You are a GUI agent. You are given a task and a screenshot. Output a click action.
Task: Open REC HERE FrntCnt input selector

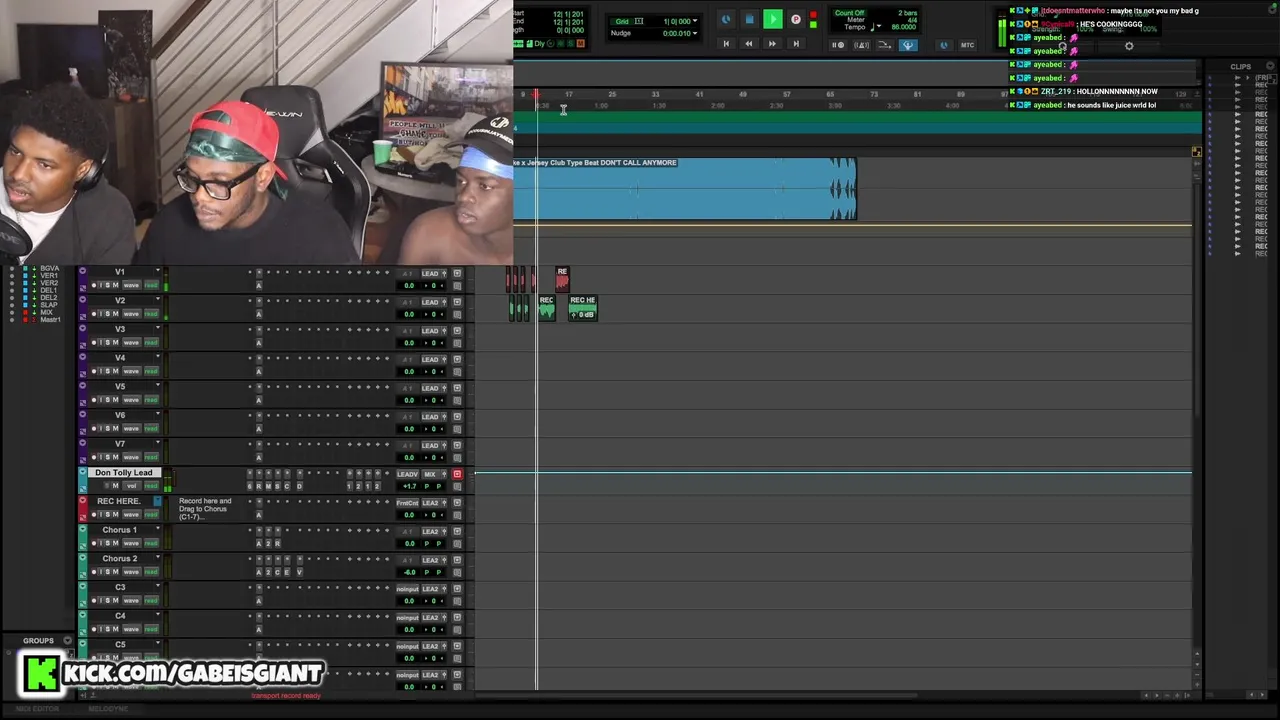407,503
